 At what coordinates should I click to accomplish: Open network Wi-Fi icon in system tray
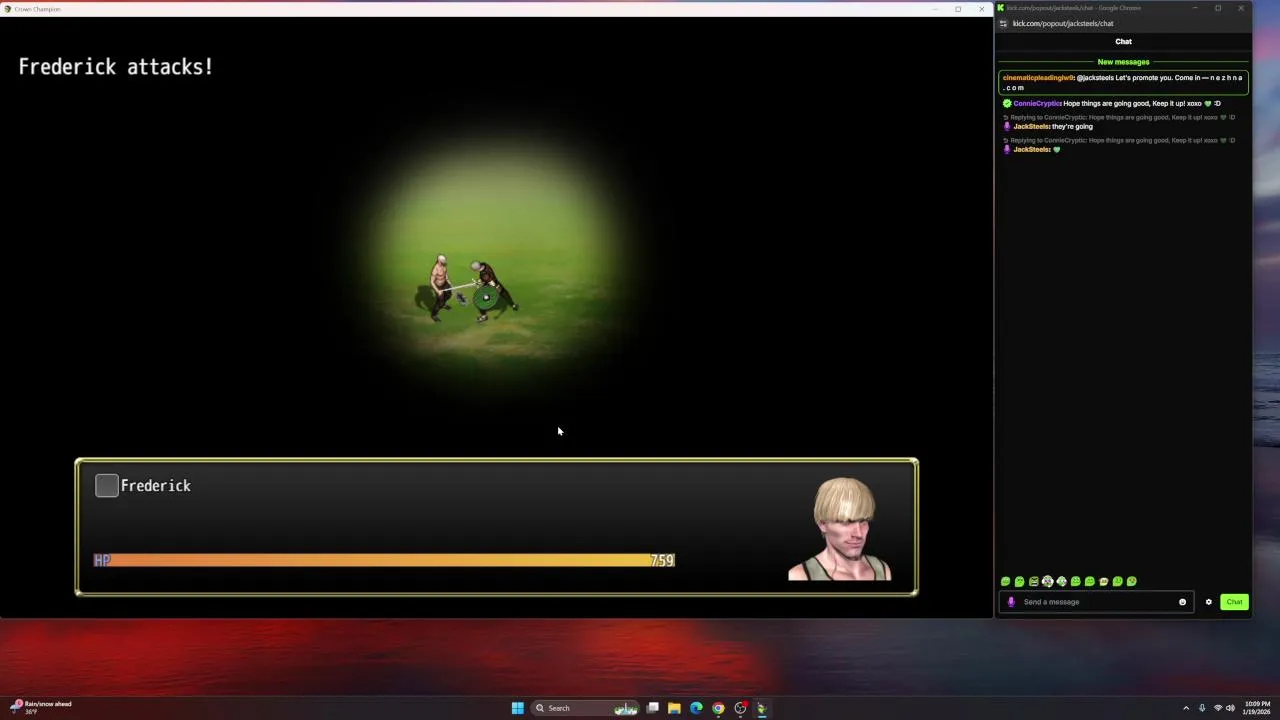click(x=1218, y=708)
